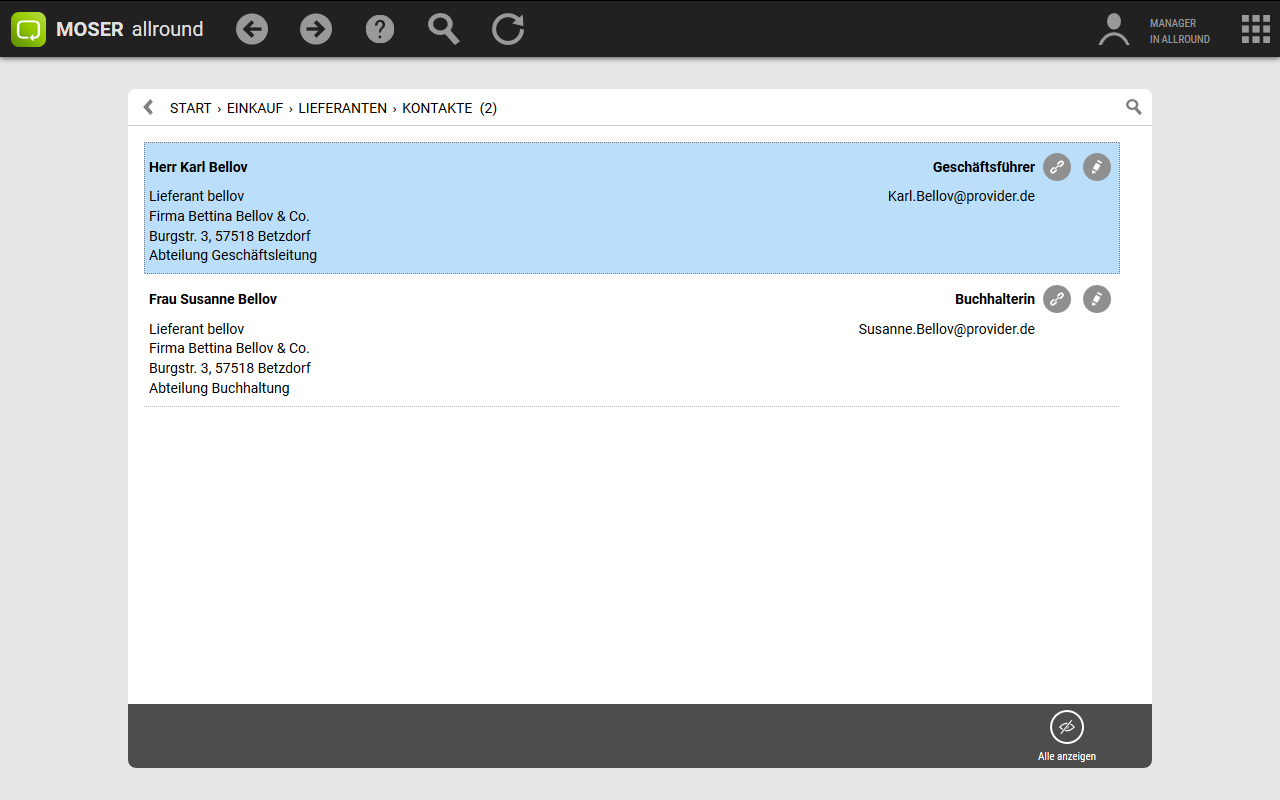Go back using the top bar arrow

(x=252, y=29)
